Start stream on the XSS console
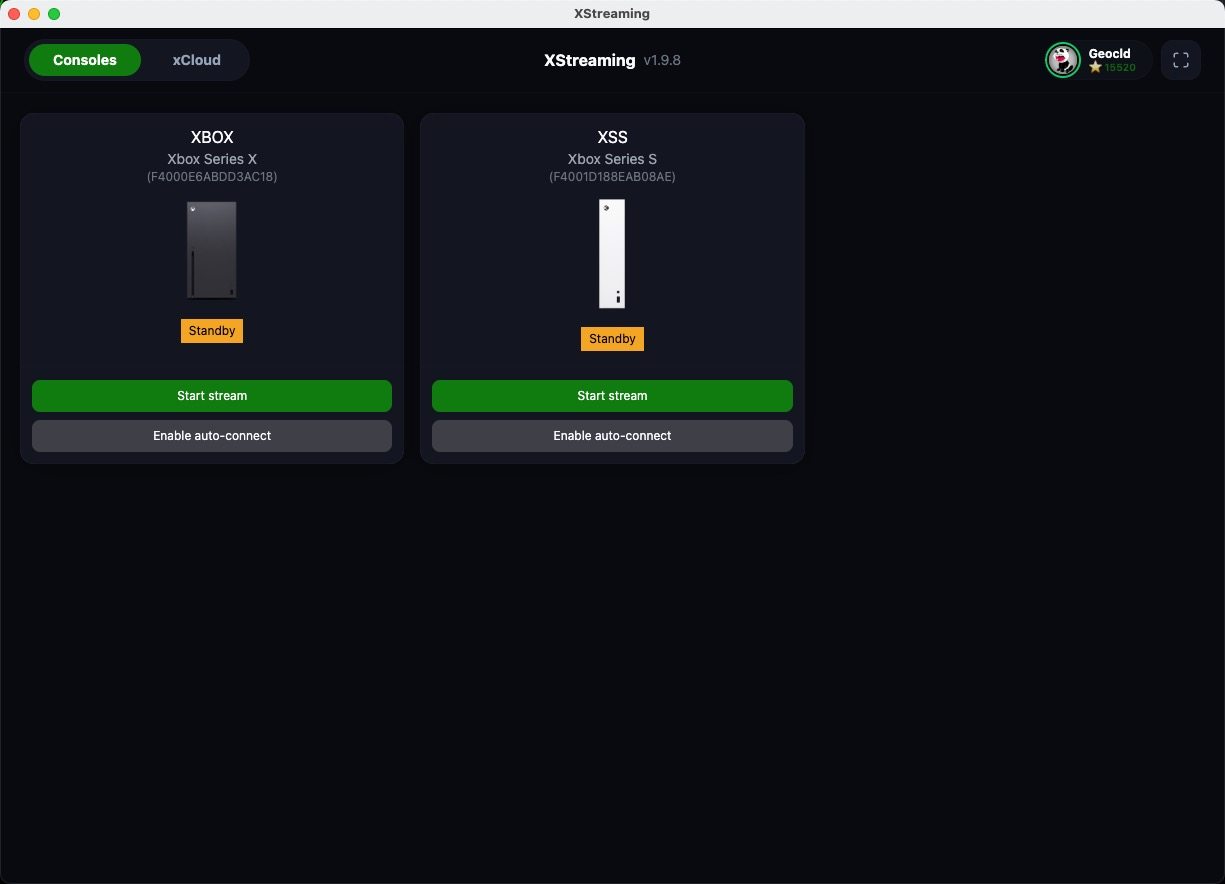This screenshot has height=884, width=1225. [x=612, y=396]
